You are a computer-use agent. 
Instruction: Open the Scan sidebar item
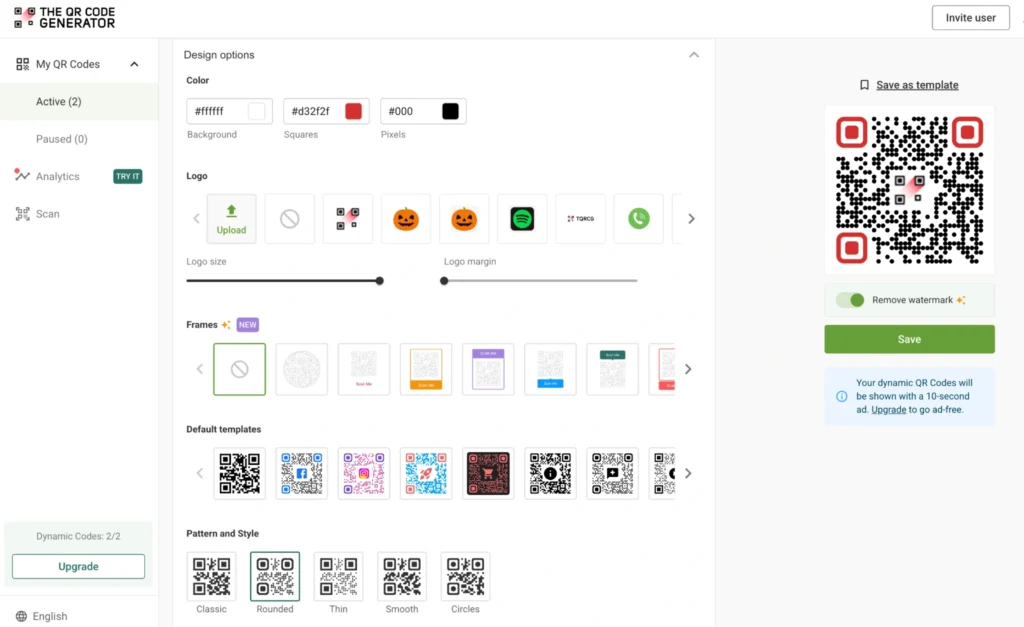coord(47,214)
